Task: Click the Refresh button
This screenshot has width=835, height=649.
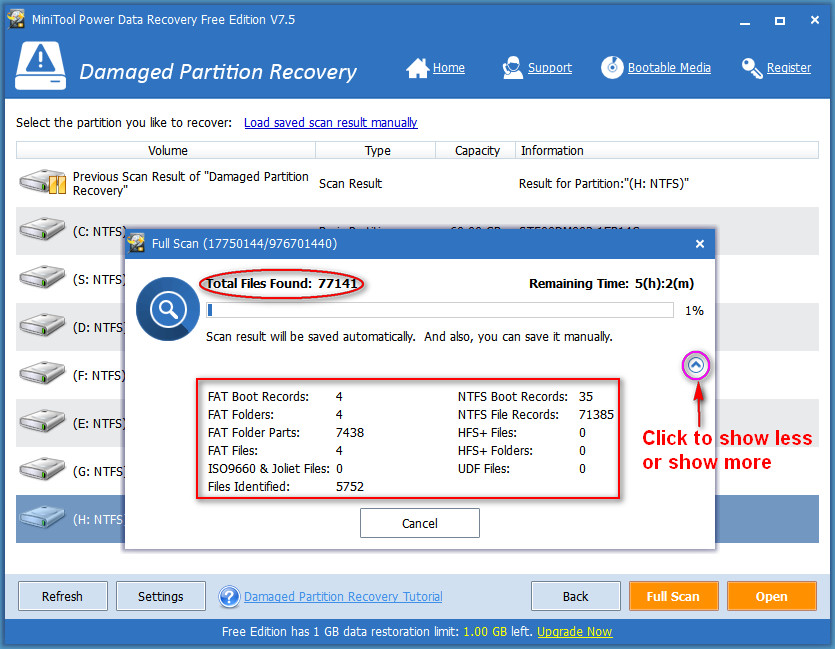Action: point(63,596)
